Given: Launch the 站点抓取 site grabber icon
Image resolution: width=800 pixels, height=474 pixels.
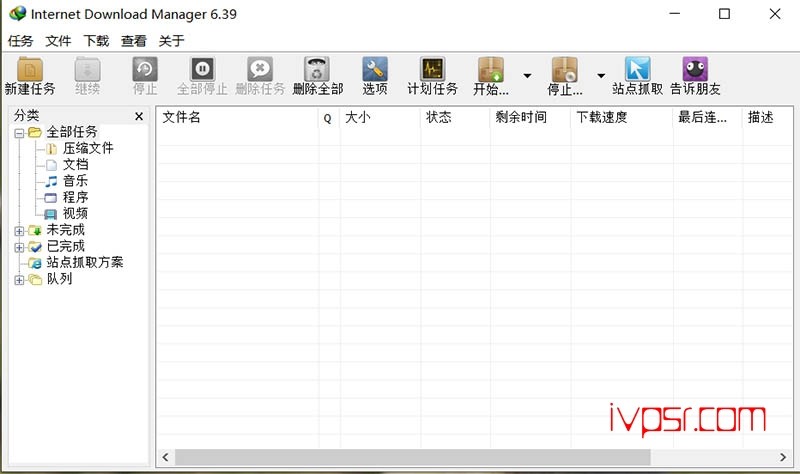Looking at the screenshot, I should (638, 69).
